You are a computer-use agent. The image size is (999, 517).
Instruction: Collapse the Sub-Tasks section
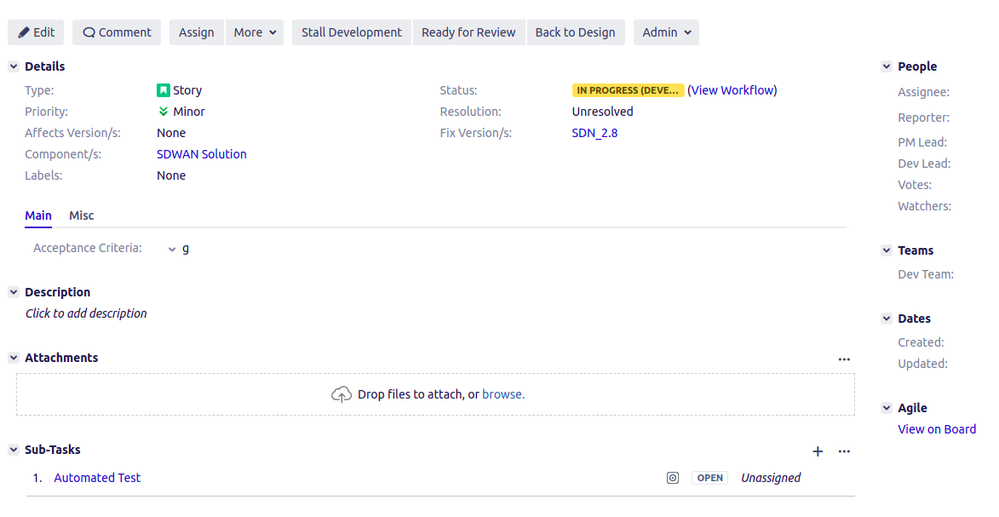point(13,449)
